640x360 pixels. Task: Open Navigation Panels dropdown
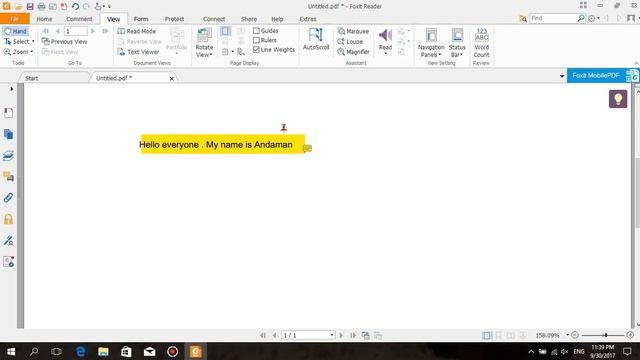click(431, 43)
